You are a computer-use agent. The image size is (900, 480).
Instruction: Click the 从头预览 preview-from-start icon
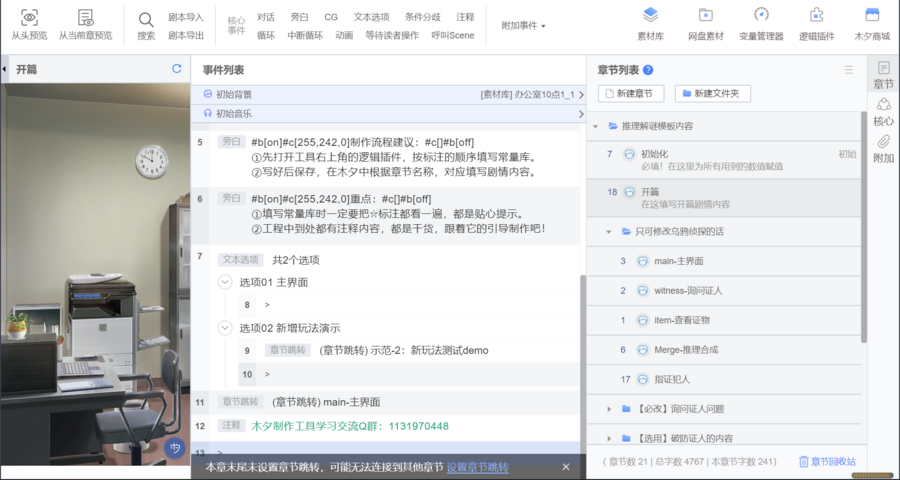point(30,17)
